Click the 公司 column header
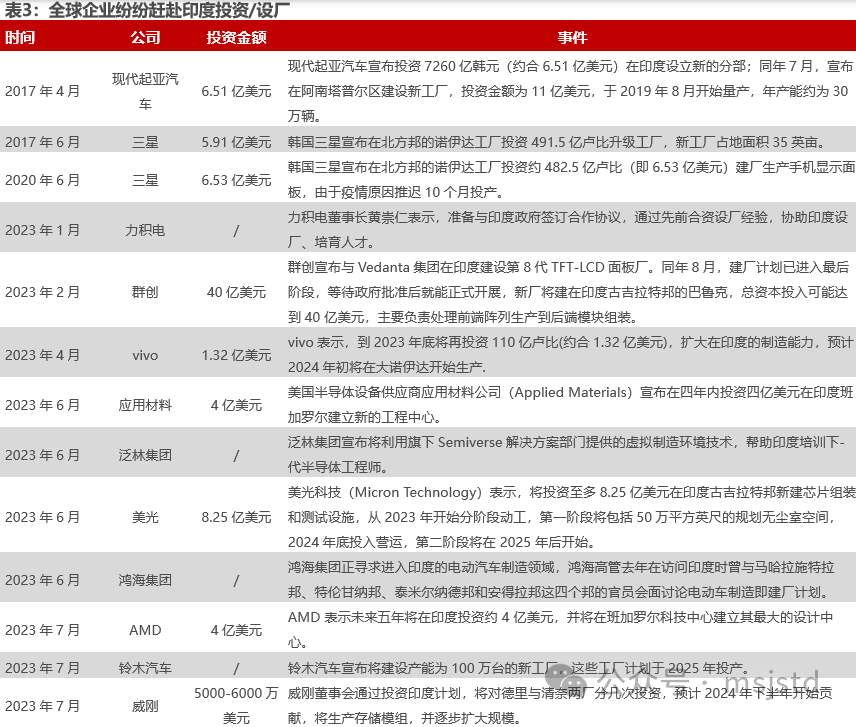The width and height of the screenshot is (856, 727). [x=145, y=37]
